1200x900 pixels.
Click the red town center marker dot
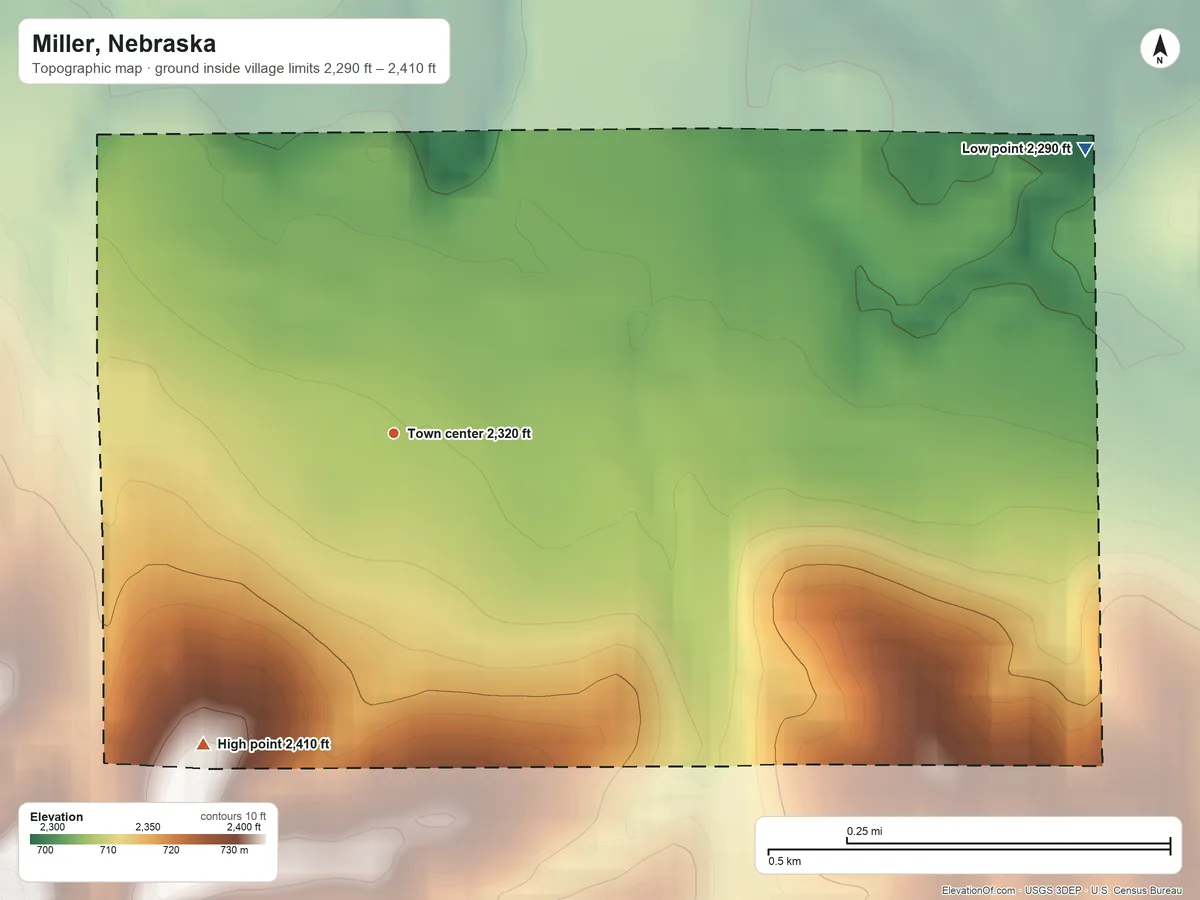point(393,433)
